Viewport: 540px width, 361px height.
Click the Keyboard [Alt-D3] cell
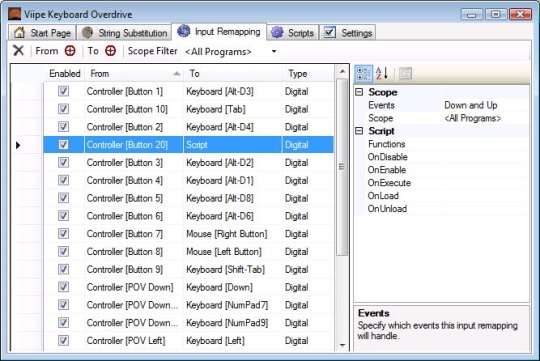(233, 91)
